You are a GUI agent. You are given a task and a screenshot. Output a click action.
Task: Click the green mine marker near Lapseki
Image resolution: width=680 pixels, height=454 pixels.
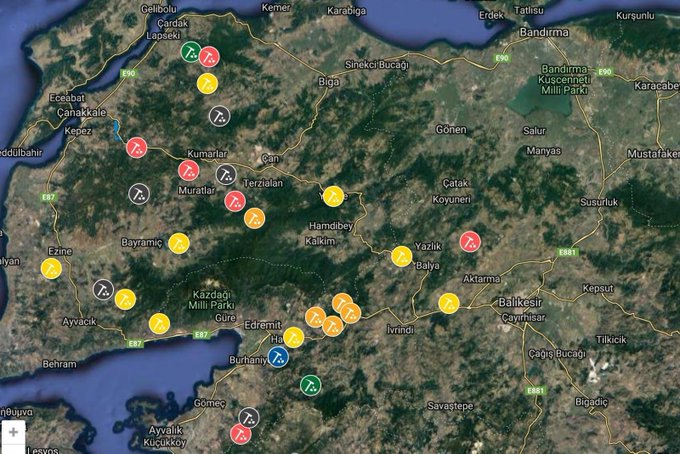coord(190,51)
